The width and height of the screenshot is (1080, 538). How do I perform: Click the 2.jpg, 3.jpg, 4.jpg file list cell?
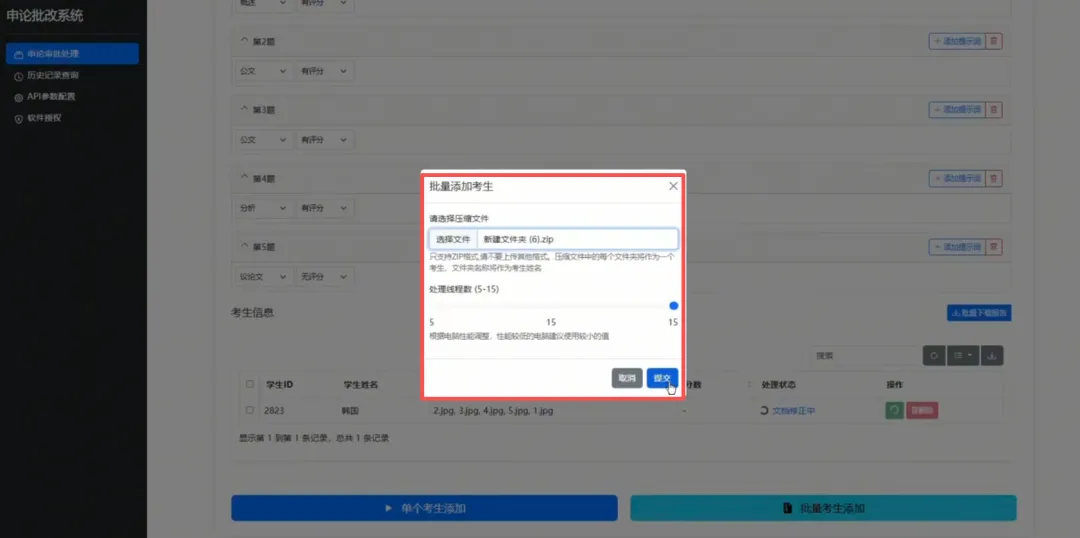(x=492, y=411)
